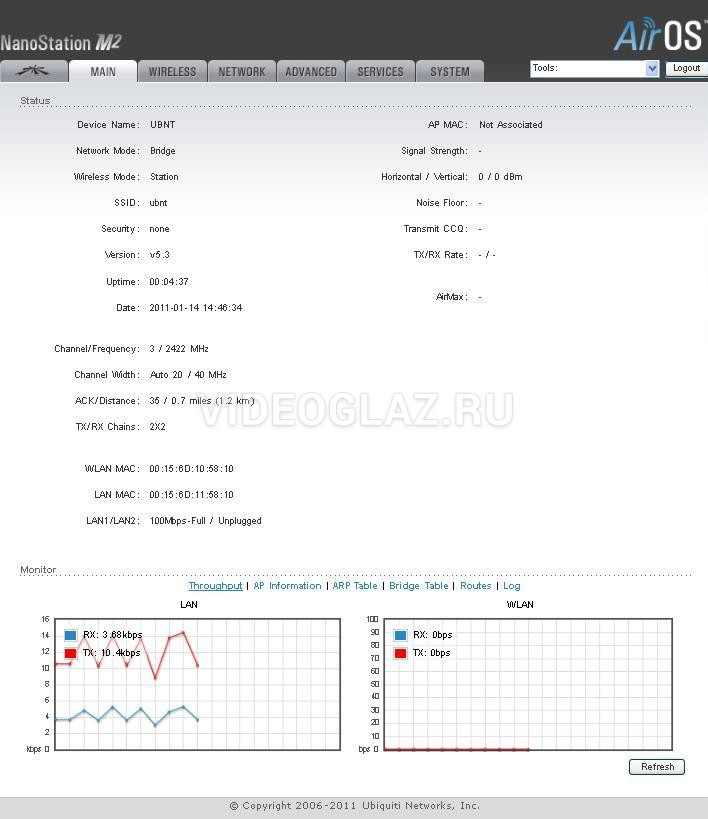708x819 pixels.
Task: Go to the NETWORK tab
Action: point(242,71)
